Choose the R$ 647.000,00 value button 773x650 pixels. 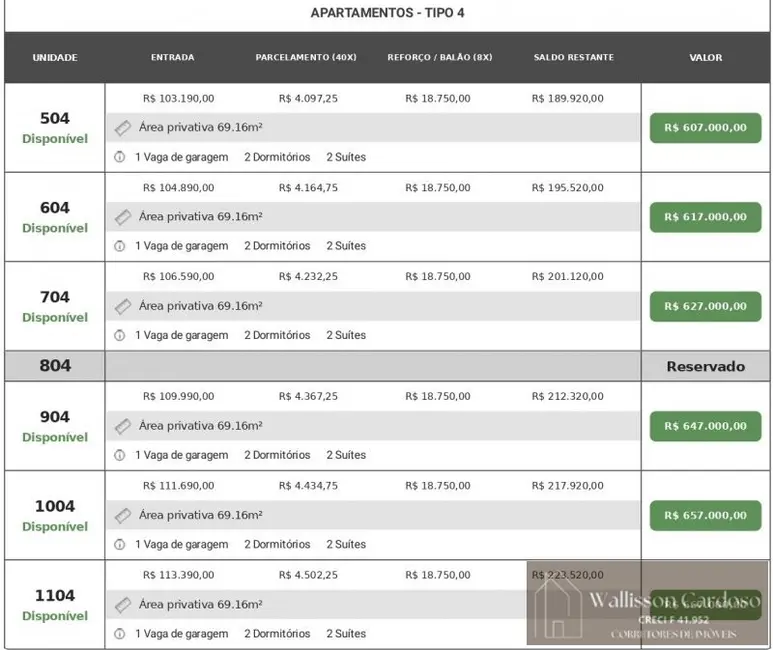(705, 426)
